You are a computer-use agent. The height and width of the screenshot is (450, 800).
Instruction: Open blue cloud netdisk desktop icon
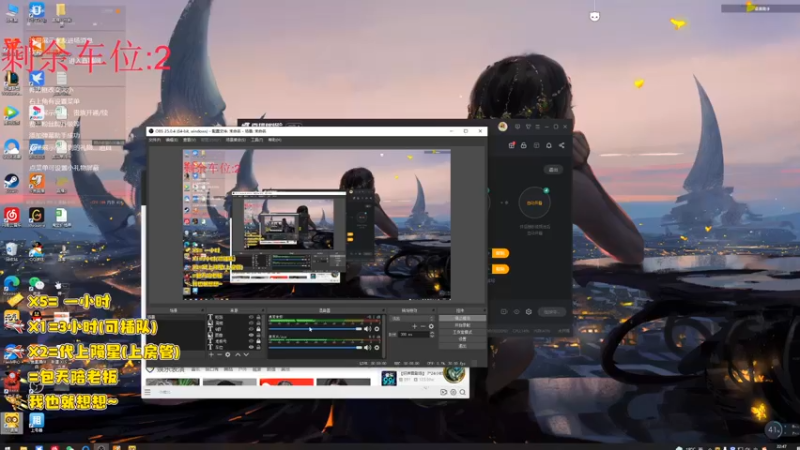click(11, 148)
